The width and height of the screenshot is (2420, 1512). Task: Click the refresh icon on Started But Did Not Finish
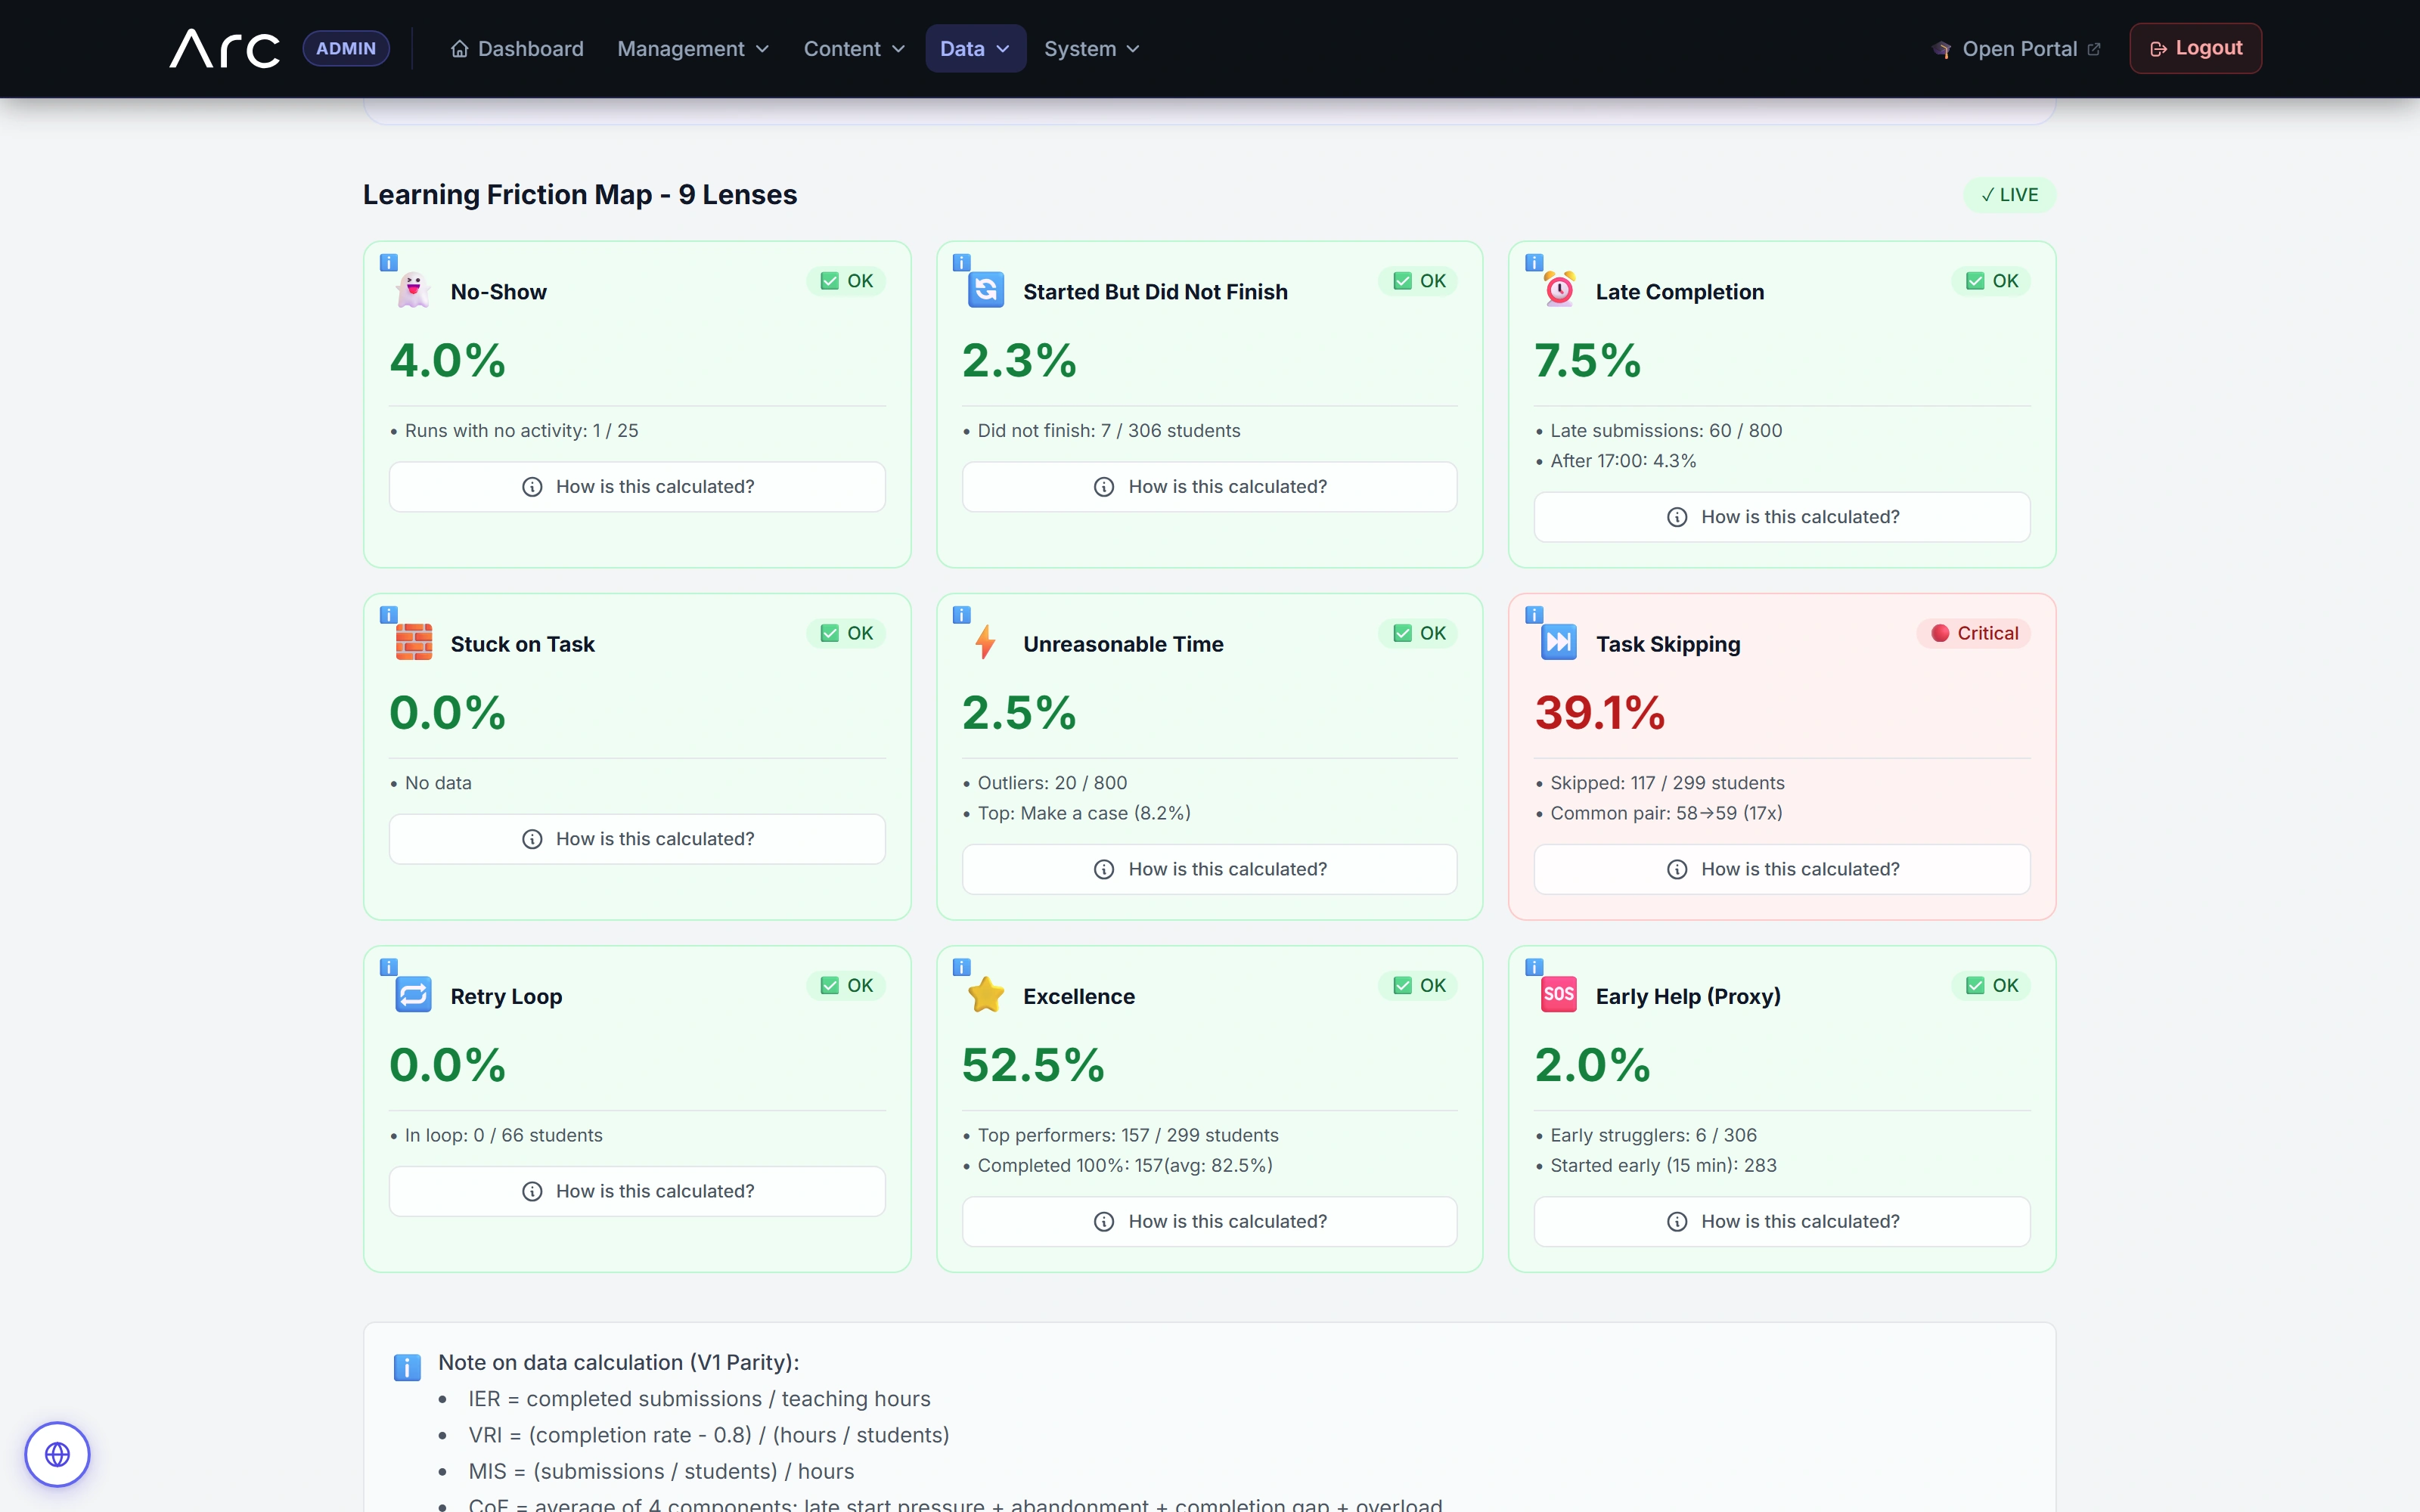tap(986, 291)
